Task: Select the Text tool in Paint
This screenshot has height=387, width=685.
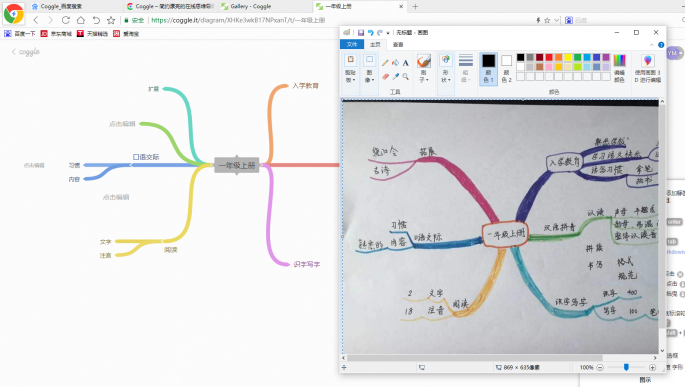Action: (x=405, y=63)
